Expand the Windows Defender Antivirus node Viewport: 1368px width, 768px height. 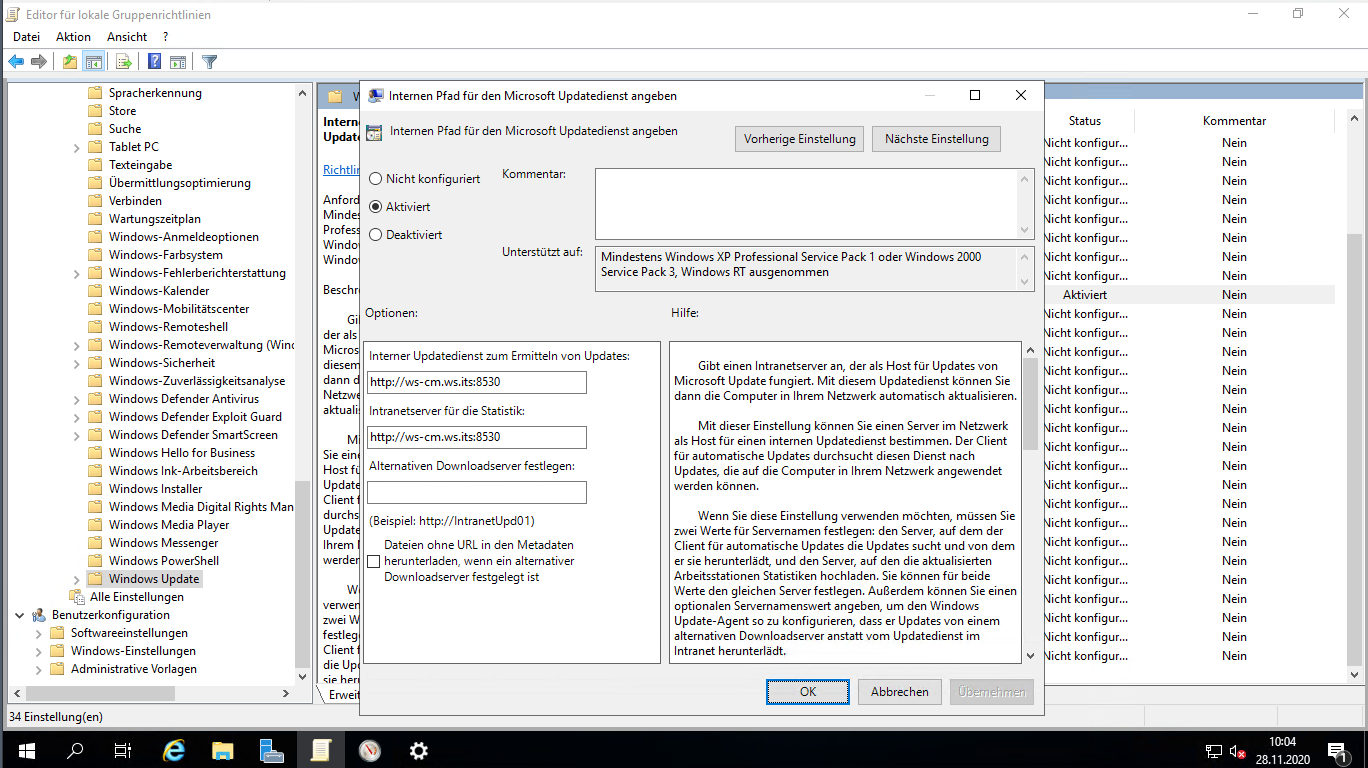point(77,399)
